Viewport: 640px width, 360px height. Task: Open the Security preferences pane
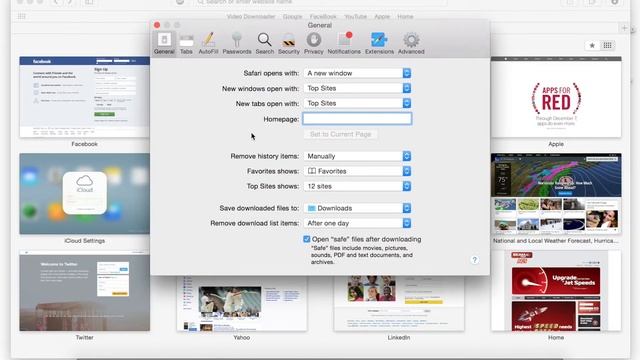tap(289, 43)
